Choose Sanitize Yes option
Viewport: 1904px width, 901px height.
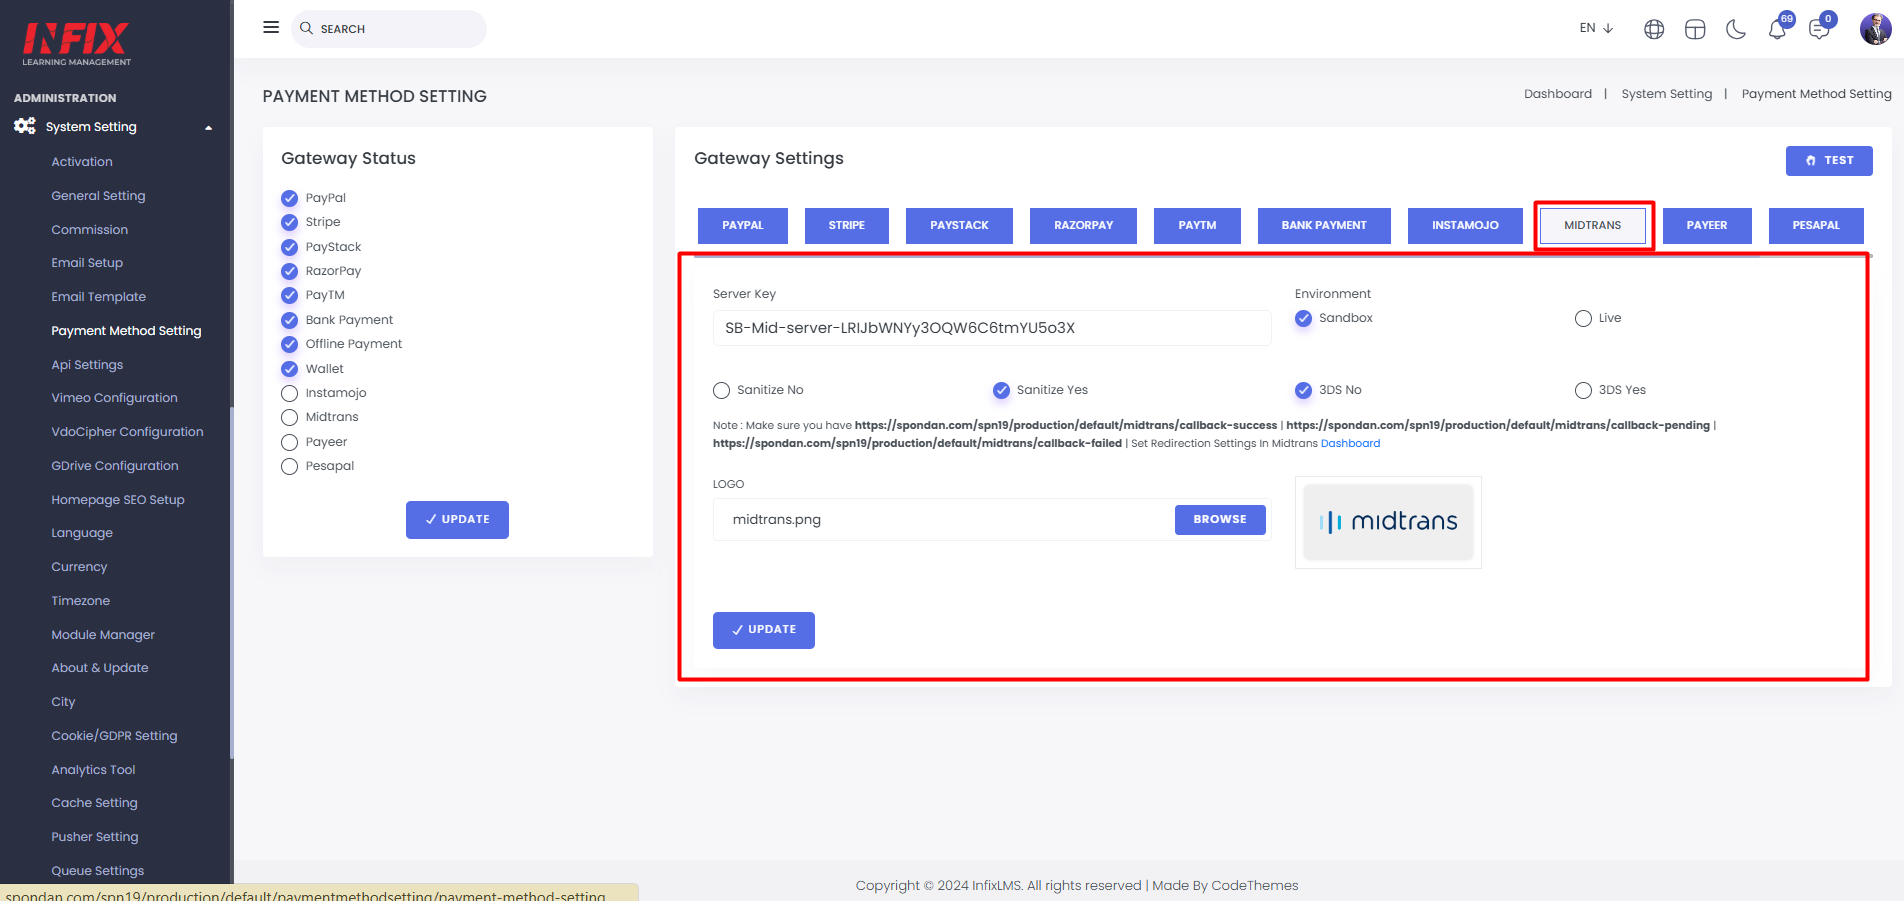1001,390
